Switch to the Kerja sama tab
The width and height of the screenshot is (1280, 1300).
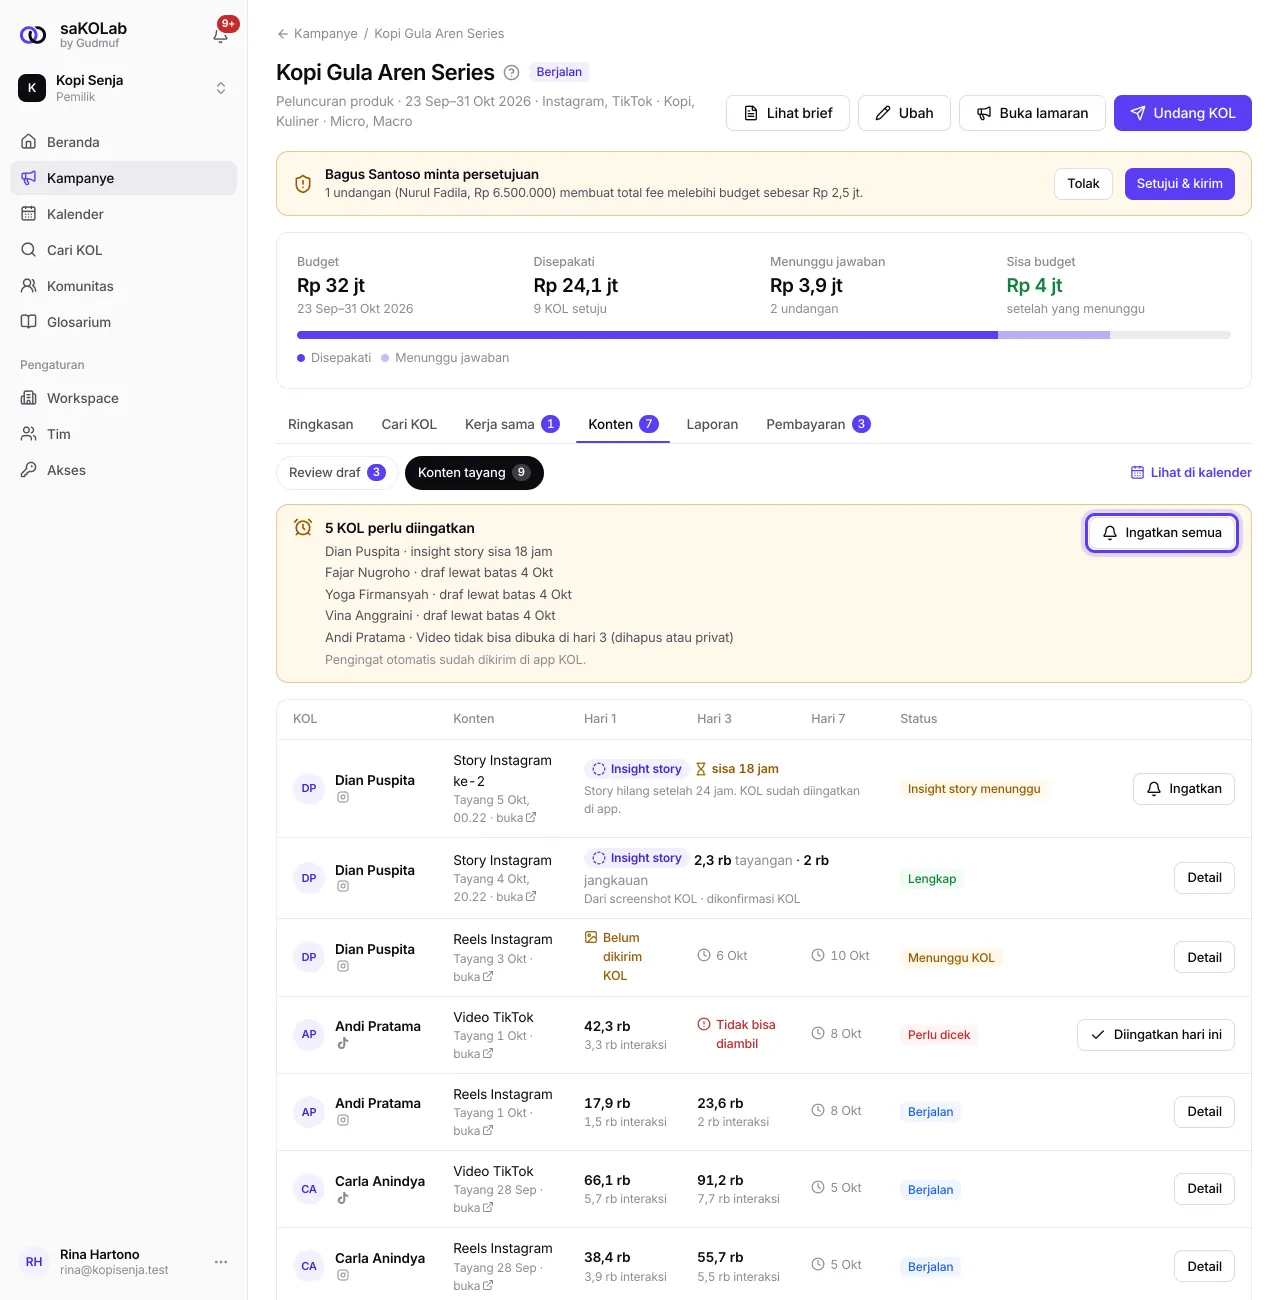512,424
